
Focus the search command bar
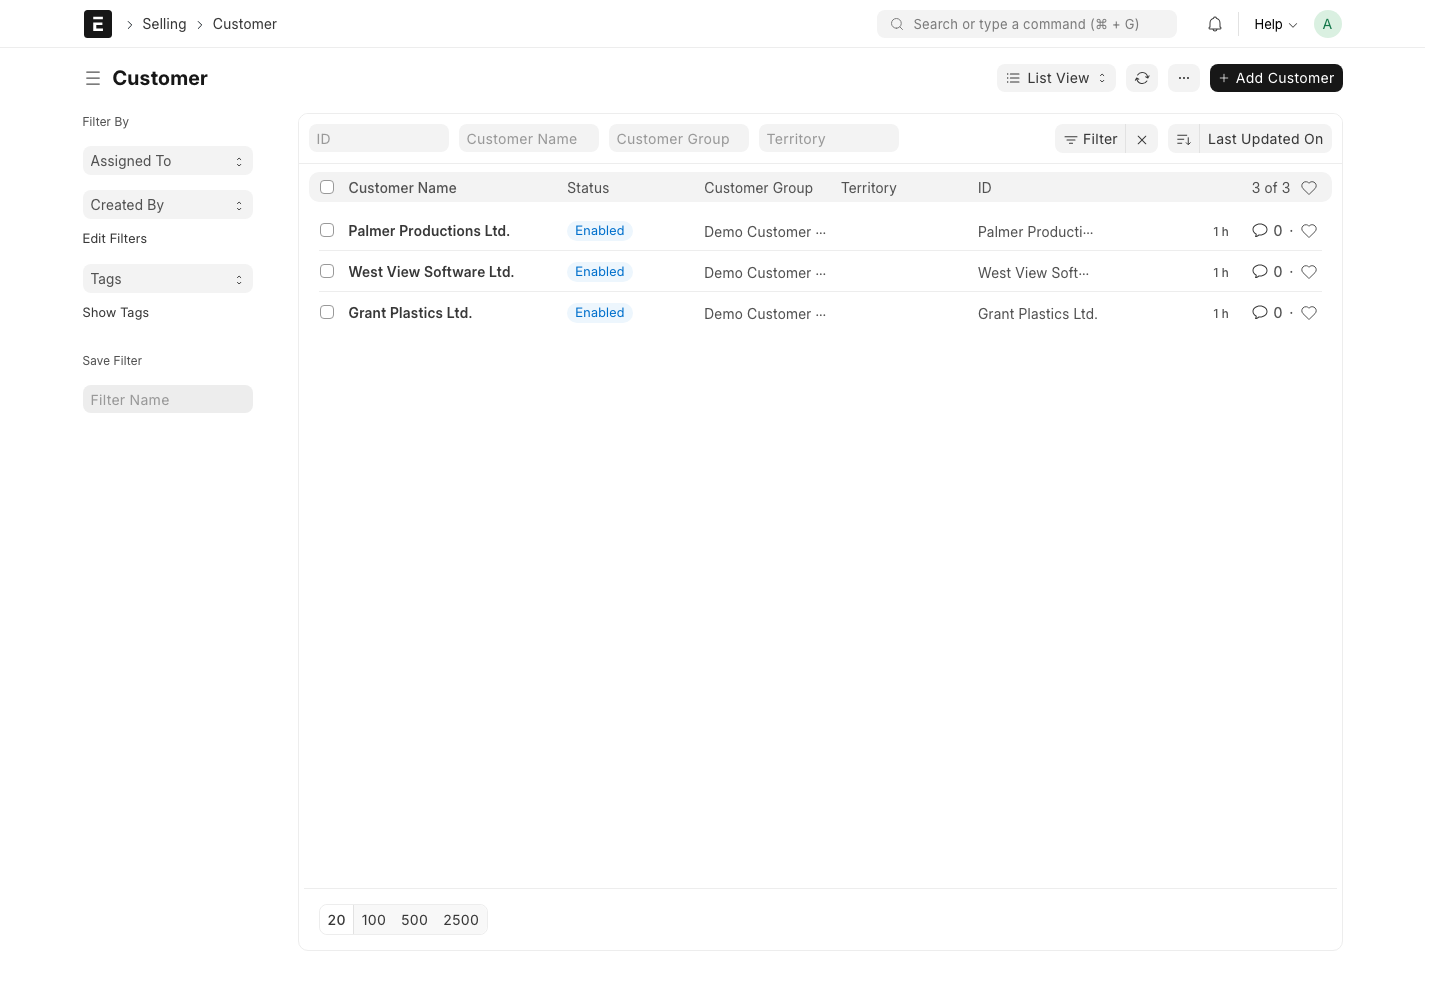(1027, 24)
